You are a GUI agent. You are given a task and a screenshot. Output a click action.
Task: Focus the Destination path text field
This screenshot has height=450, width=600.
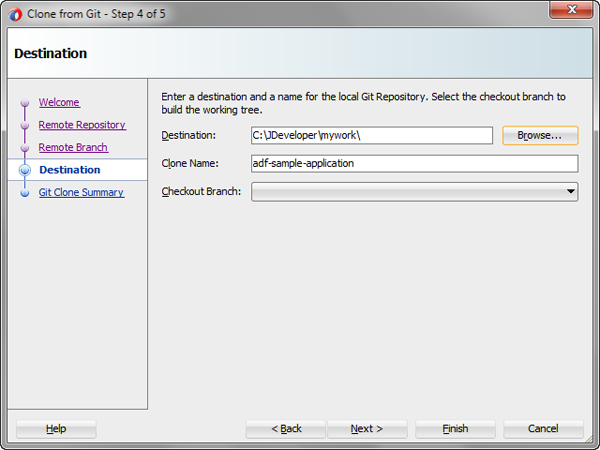pyautogui.click(x=372, y=135)
